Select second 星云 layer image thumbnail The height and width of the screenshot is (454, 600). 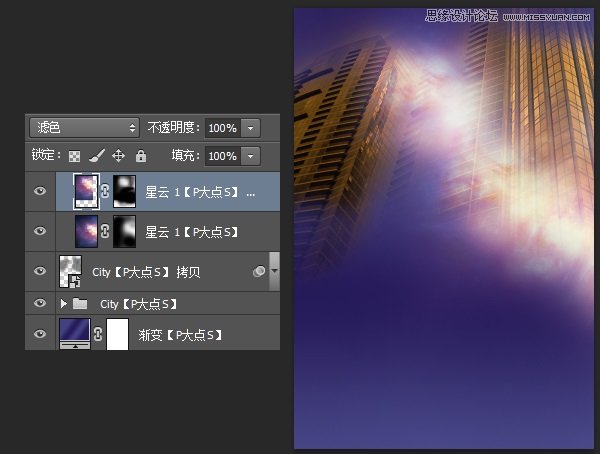(x=86, y=231)
